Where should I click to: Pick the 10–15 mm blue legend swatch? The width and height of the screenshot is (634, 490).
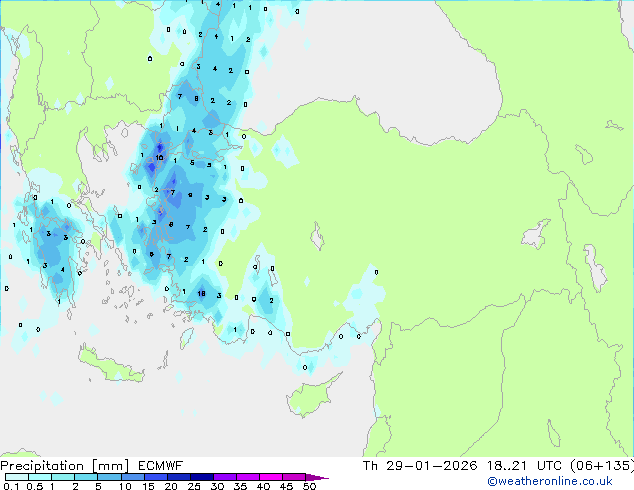click(x=132, y=477)
